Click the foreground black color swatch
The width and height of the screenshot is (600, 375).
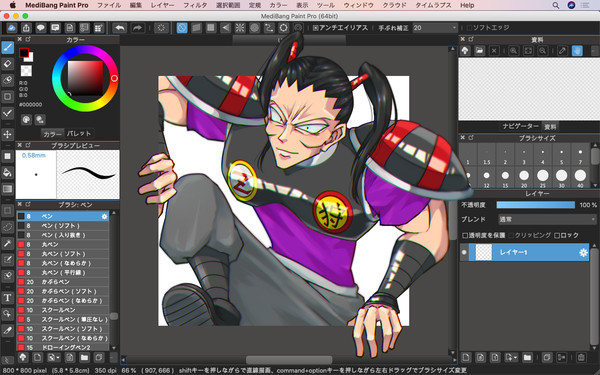tap(24, 53)
